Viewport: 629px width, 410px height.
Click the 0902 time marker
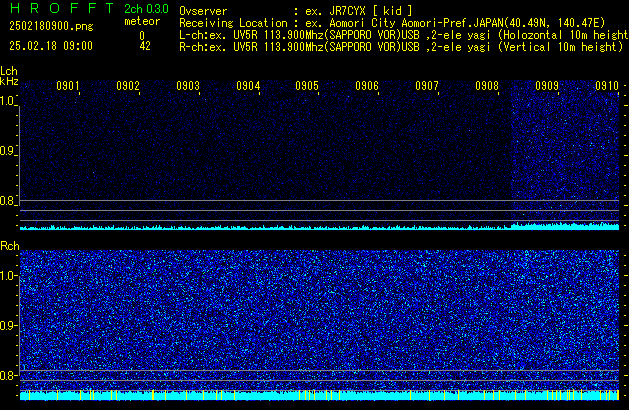point(128,86)
